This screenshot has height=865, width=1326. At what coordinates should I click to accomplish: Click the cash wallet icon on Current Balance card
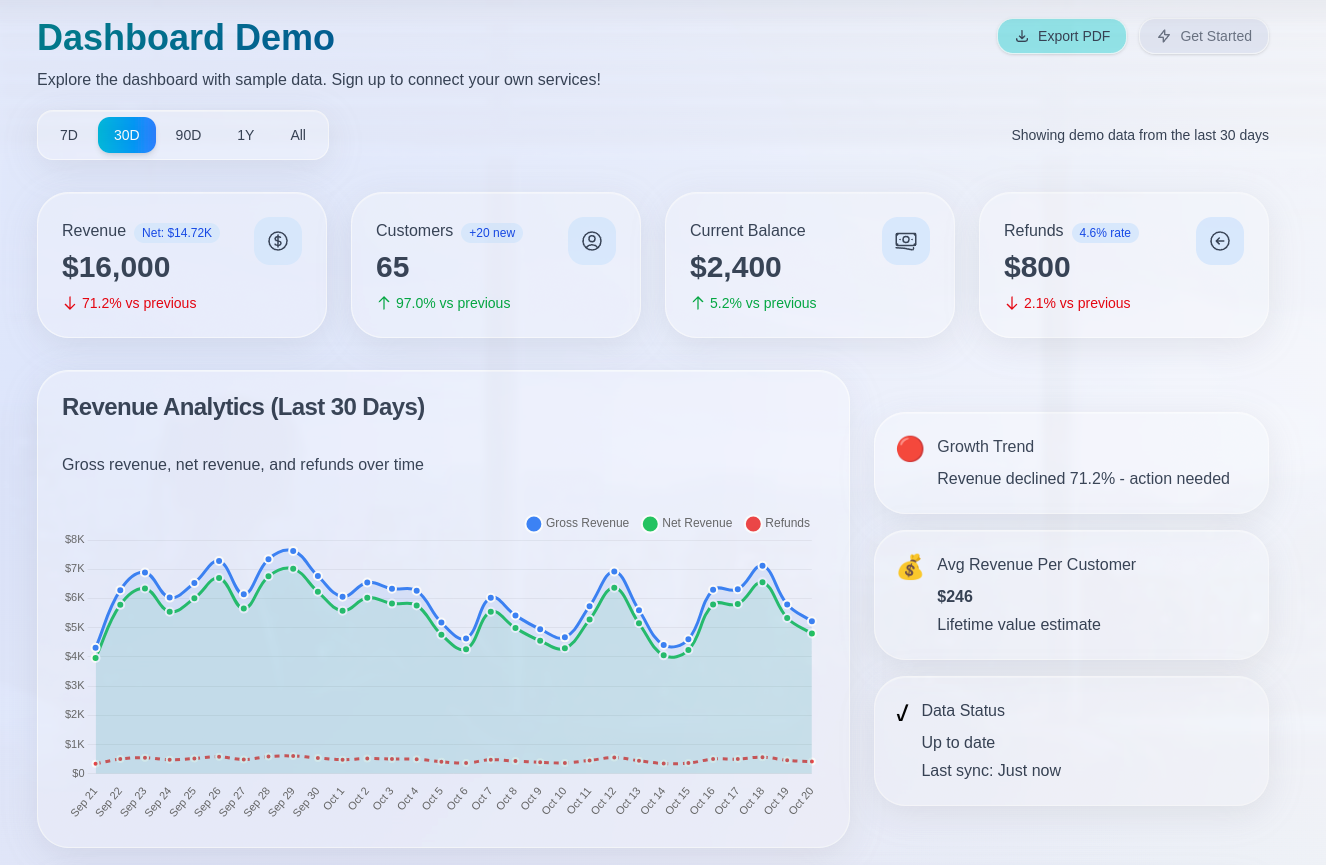pos(906,240)
